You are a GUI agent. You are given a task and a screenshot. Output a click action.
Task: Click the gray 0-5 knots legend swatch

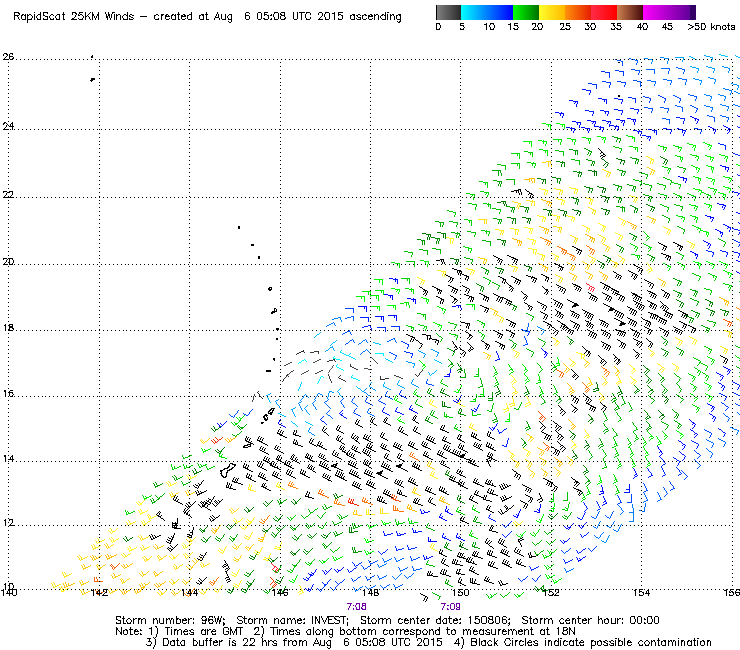click(448, 12)
